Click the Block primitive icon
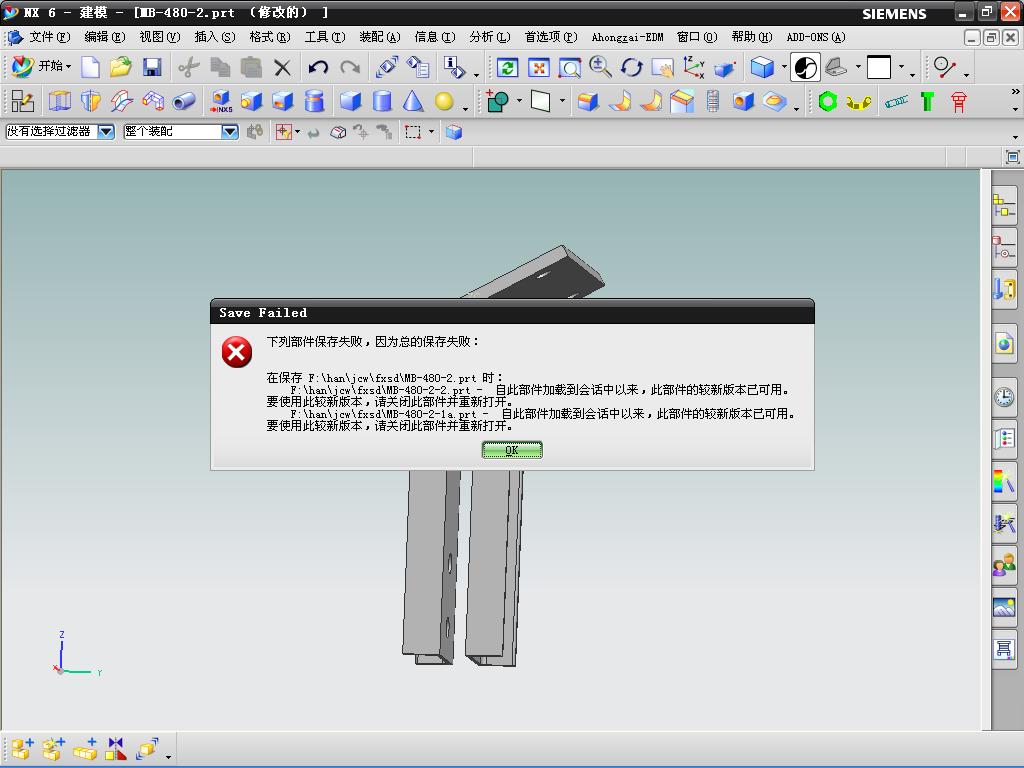The image size is (1024, 768). [x=351, y=101]
